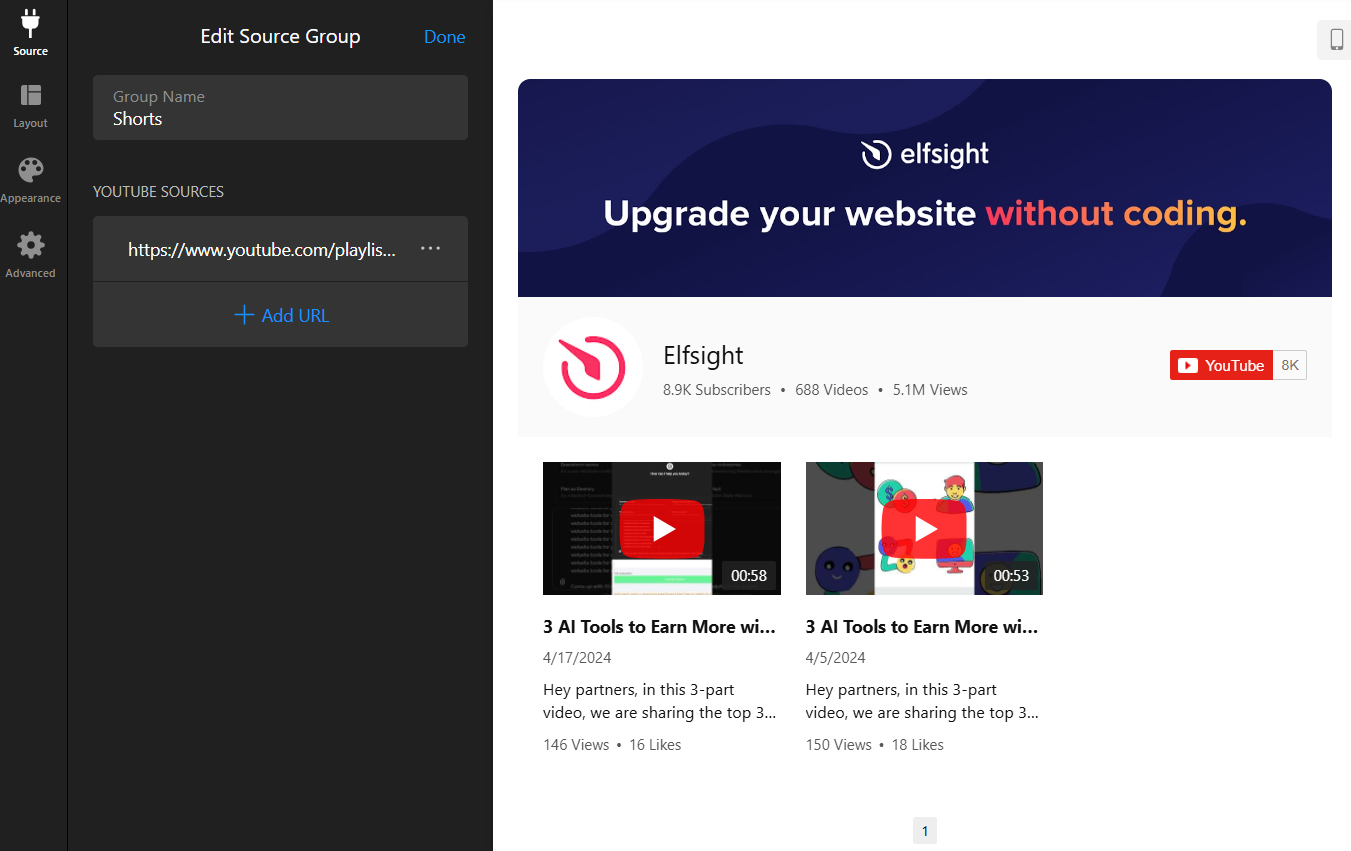Image resolution: width=1351 pixels, height=851 pixels.
Task: Click the 4/17/2024 date text
Action: [577, 658]
